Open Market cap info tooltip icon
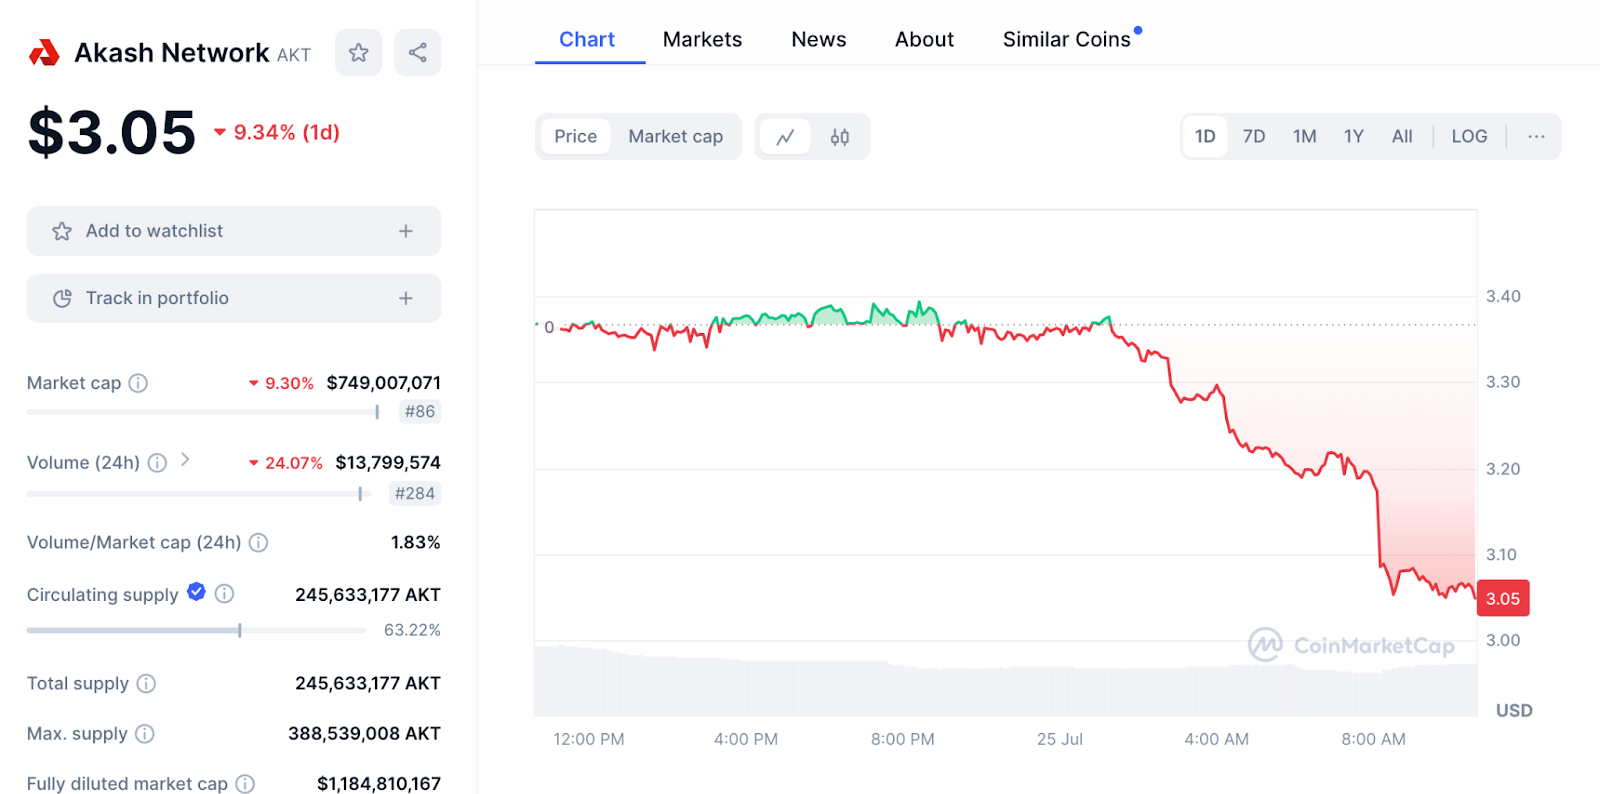 point(139,383)
